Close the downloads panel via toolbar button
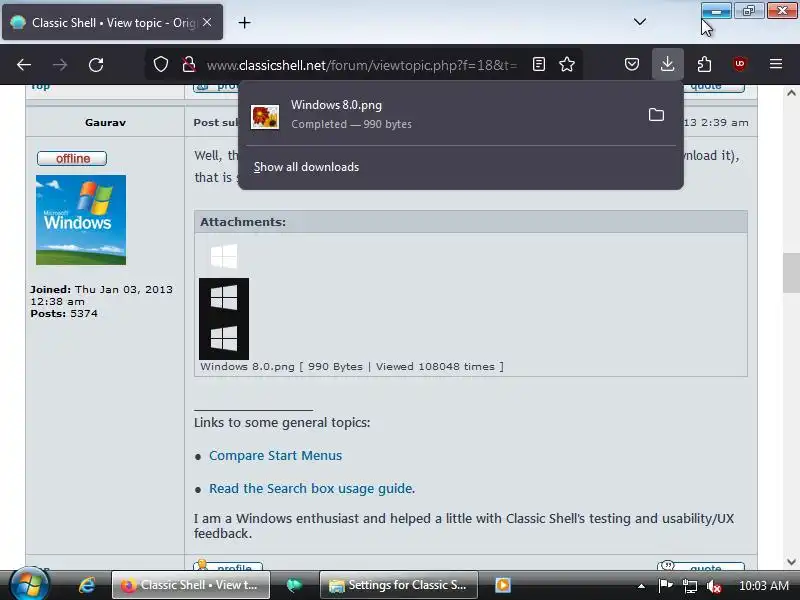Viewport: 800px width, 600px height. [667, 64]
